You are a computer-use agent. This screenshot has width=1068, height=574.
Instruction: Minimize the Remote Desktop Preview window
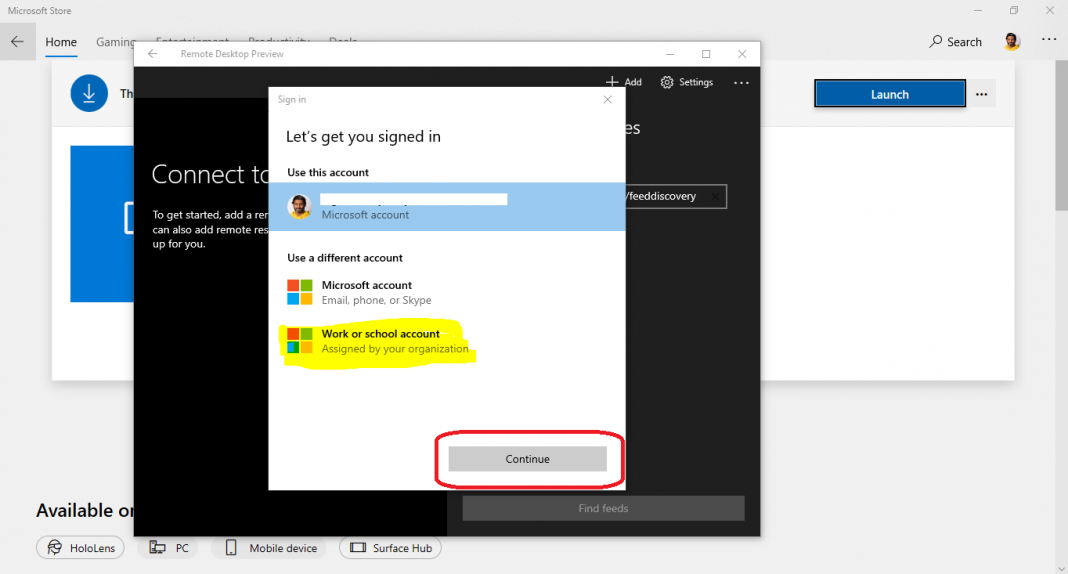click(670, 54)
